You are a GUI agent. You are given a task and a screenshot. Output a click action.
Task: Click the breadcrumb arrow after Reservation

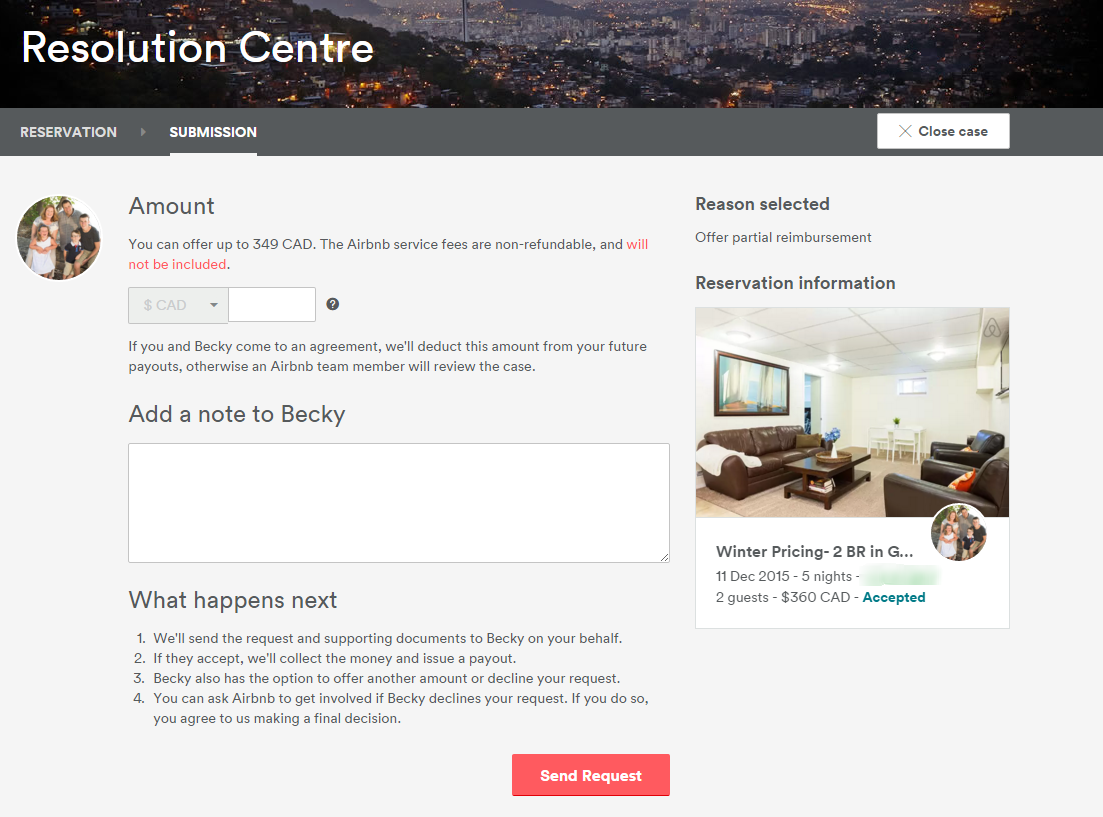coord(143,132)
